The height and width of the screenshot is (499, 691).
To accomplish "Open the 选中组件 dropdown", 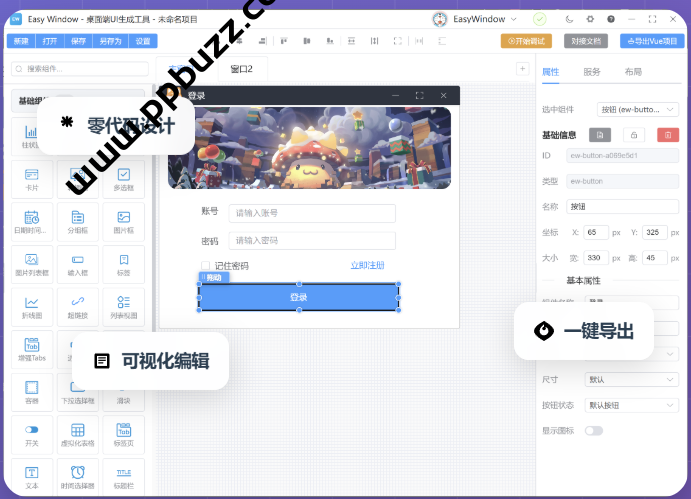I will click(637, 109).
